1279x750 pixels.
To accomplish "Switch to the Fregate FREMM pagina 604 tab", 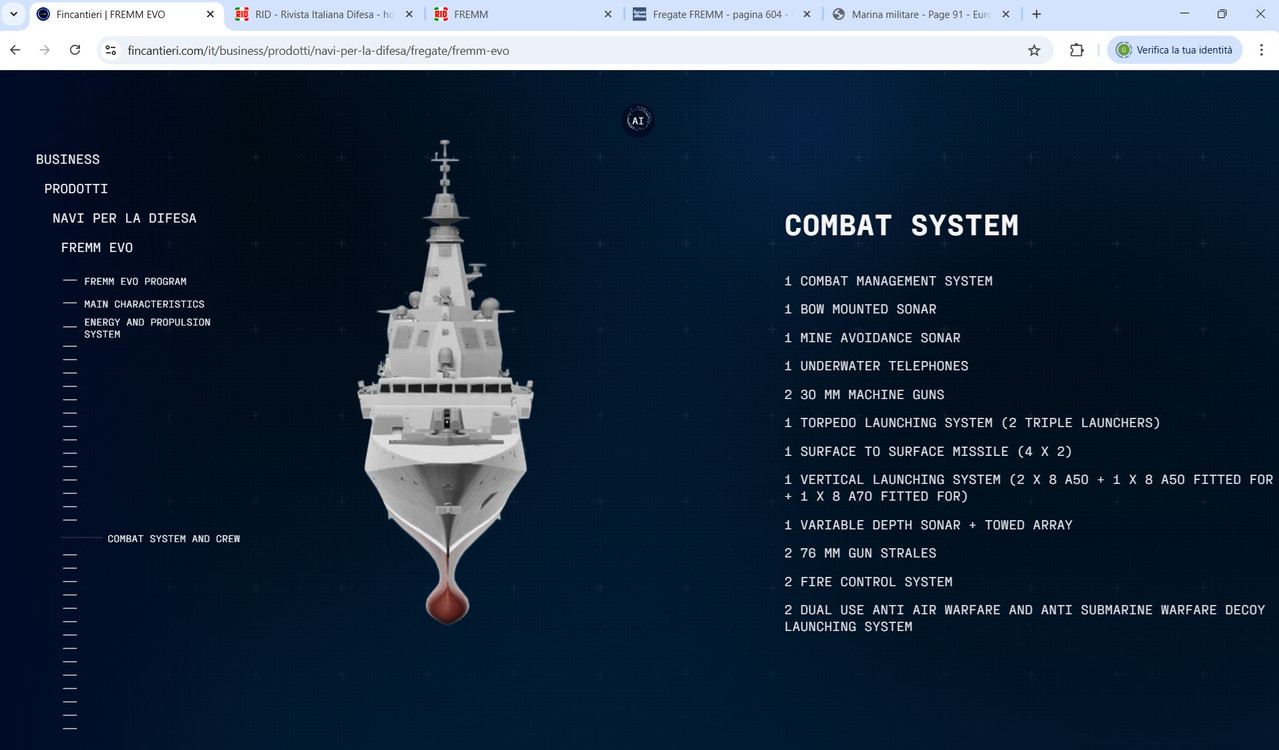I will click(722, 15).
